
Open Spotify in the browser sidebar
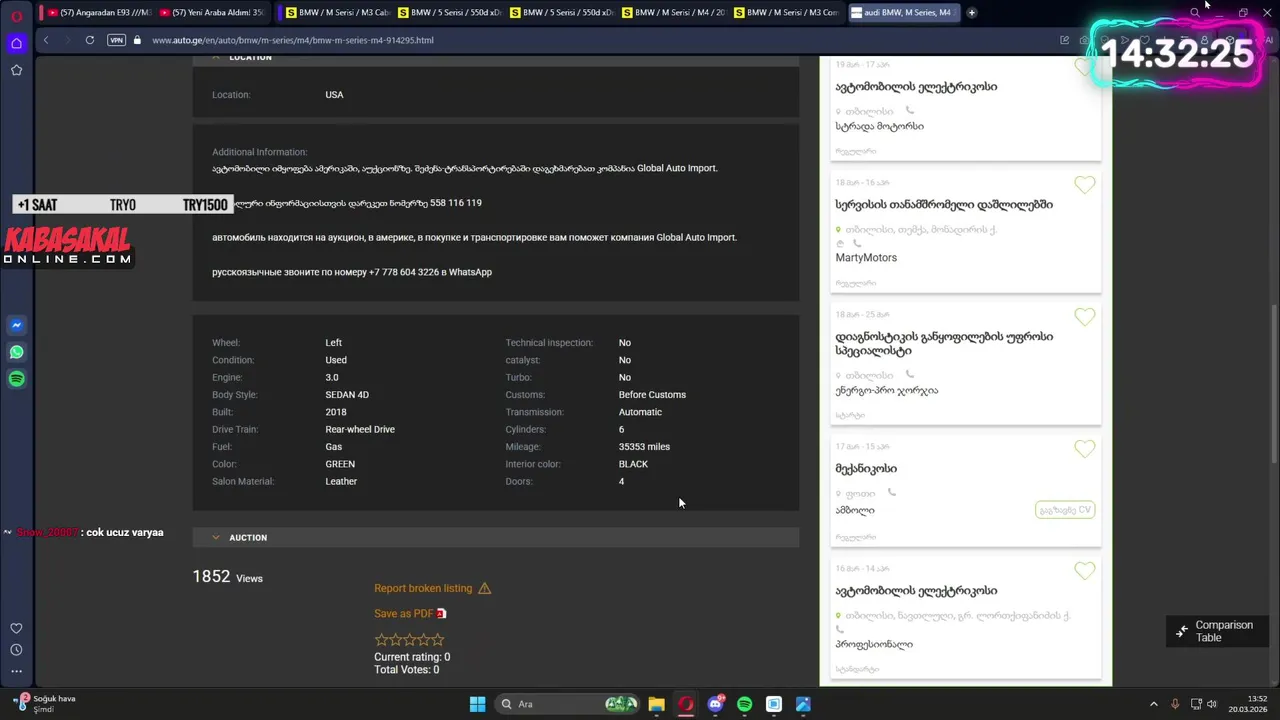click(x=16, y=379)
